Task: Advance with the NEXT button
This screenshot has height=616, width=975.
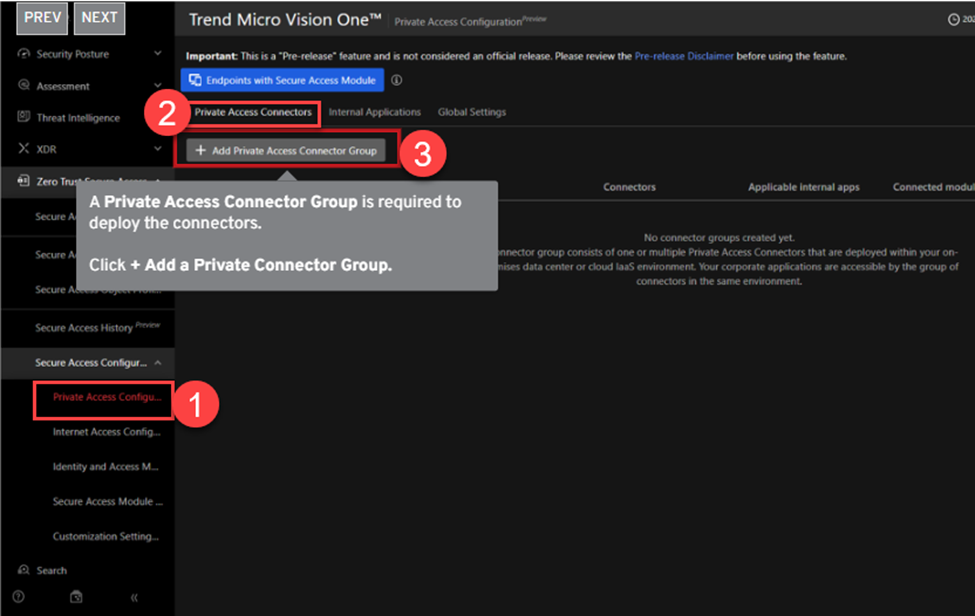Action: 99,18
